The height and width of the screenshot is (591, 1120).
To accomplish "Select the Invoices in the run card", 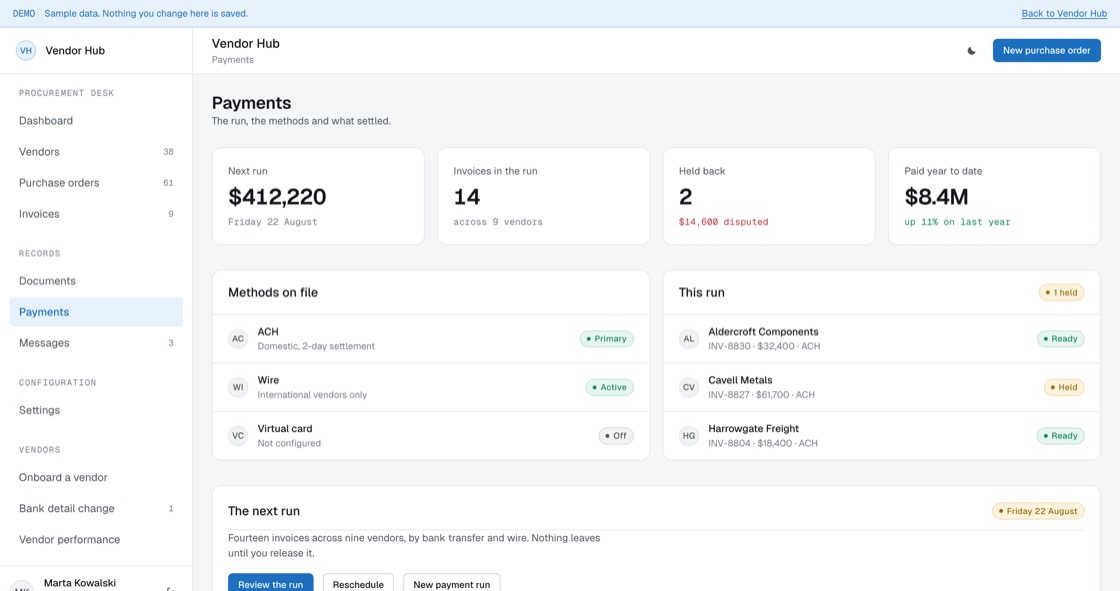I will tap(544, 197).
